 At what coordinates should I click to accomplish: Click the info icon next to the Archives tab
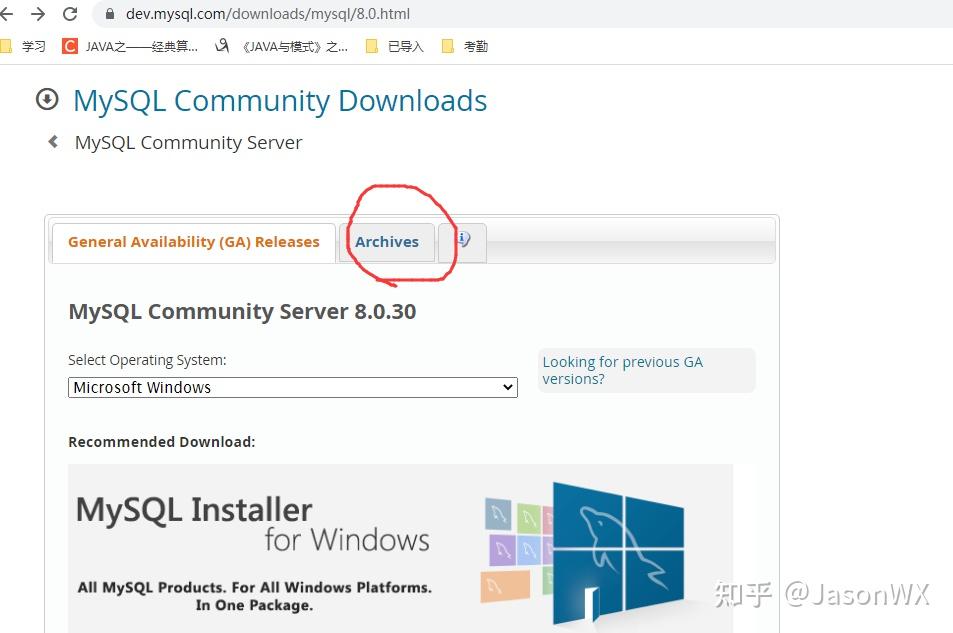click(x=462, y=238)
